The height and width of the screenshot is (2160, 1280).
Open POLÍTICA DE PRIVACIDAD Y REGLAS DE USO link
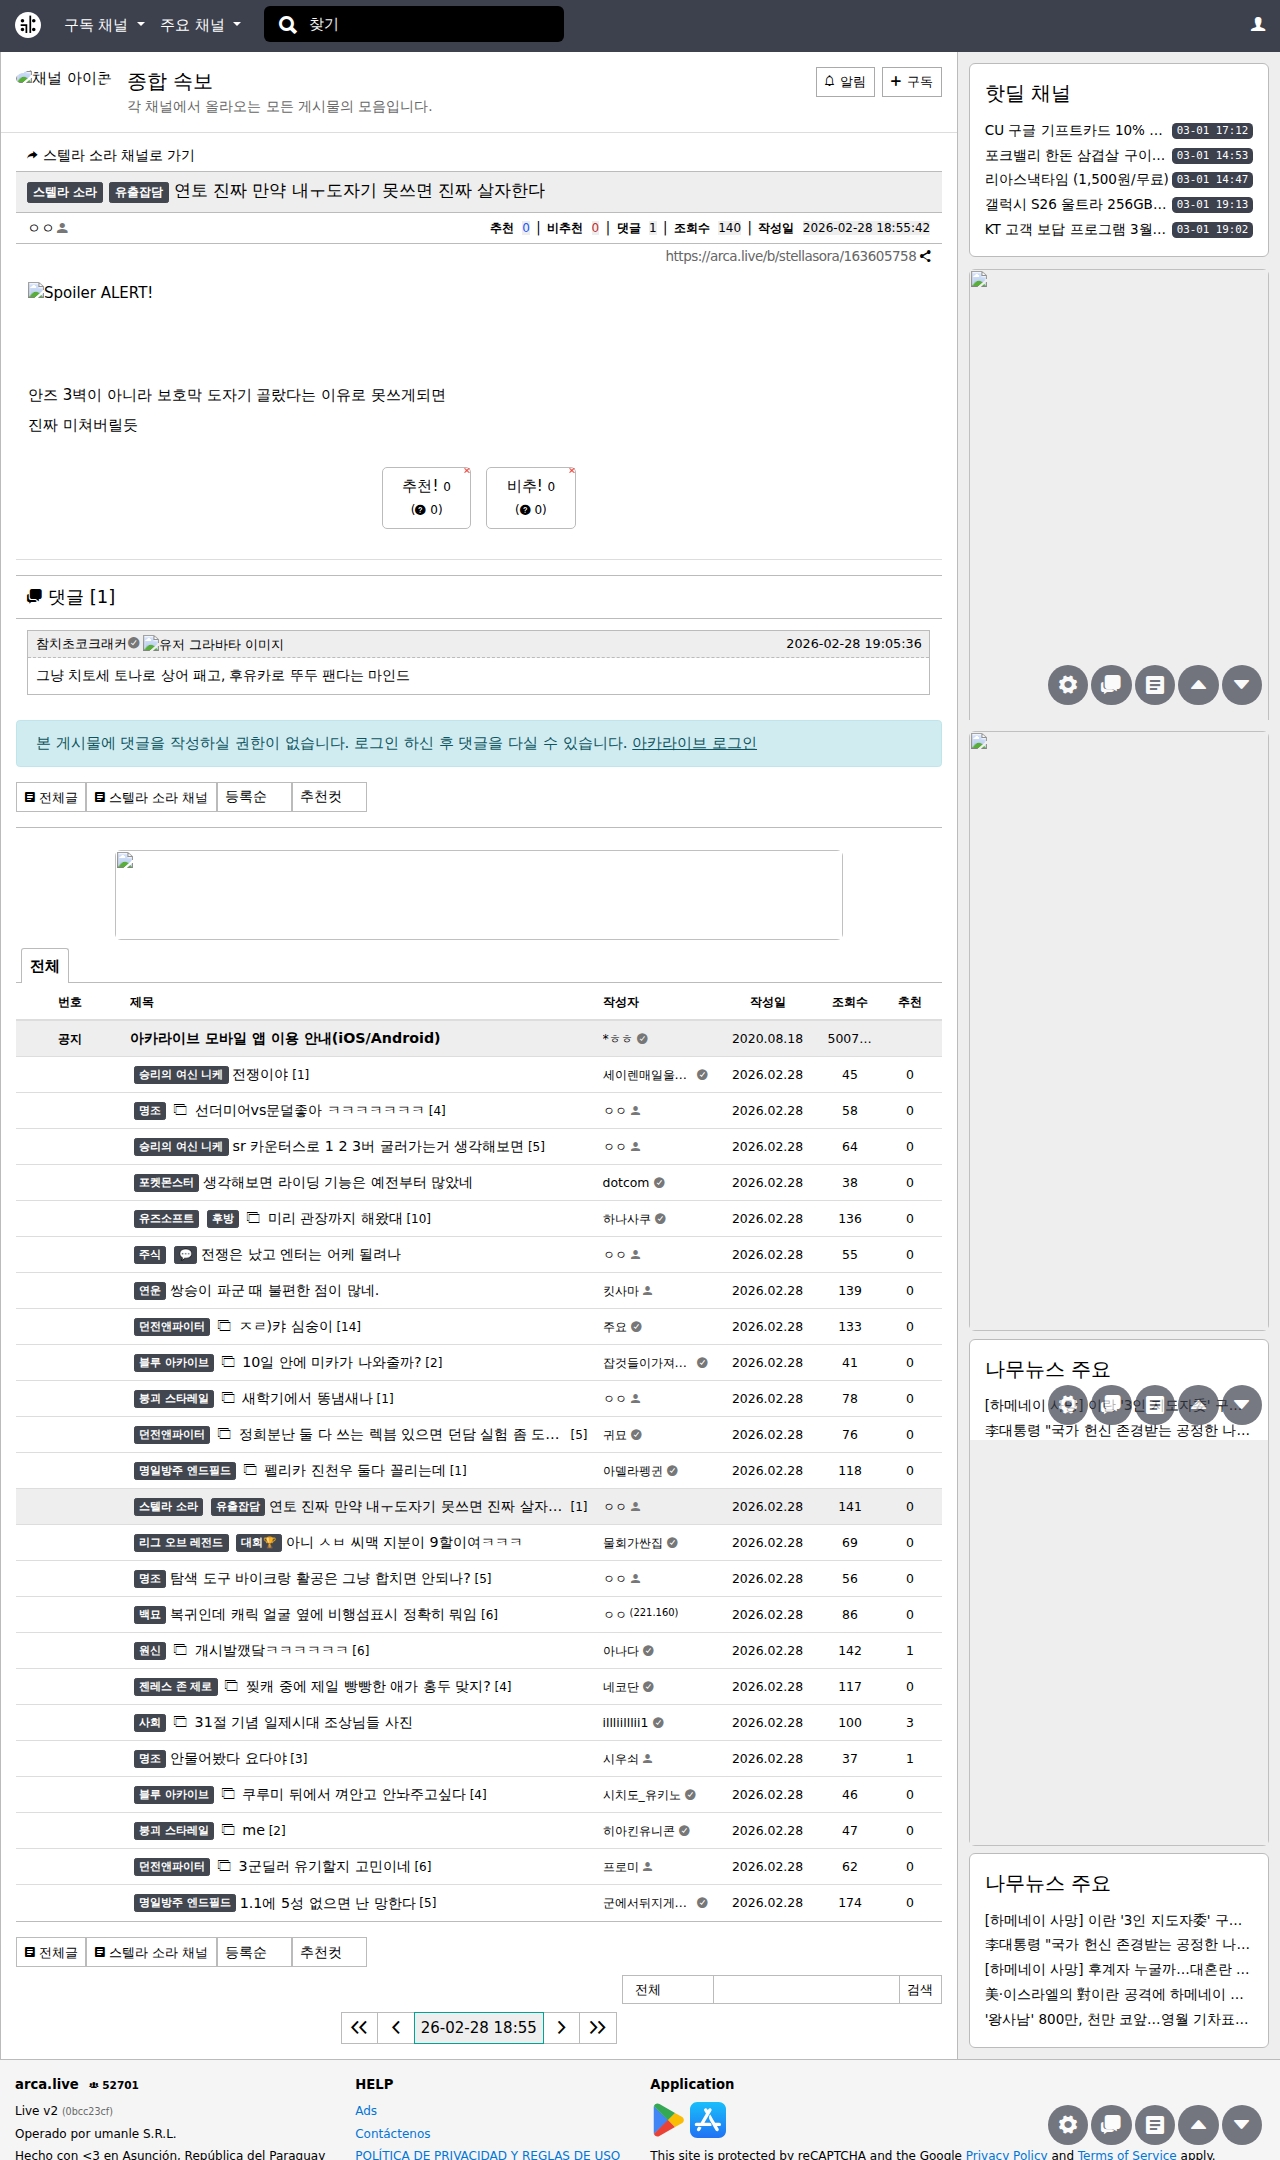tap(488, 2155)
